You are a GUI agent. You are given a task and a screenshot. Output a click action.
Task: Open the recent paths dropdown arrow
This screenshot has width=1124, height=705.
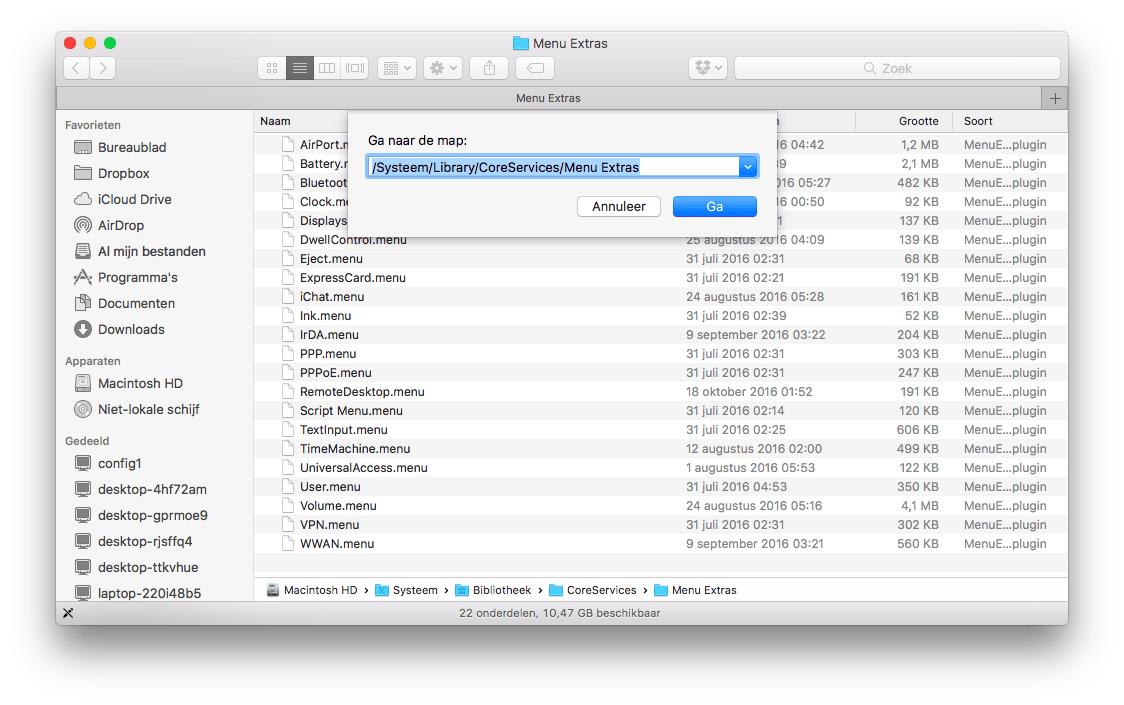click(748, 167)
